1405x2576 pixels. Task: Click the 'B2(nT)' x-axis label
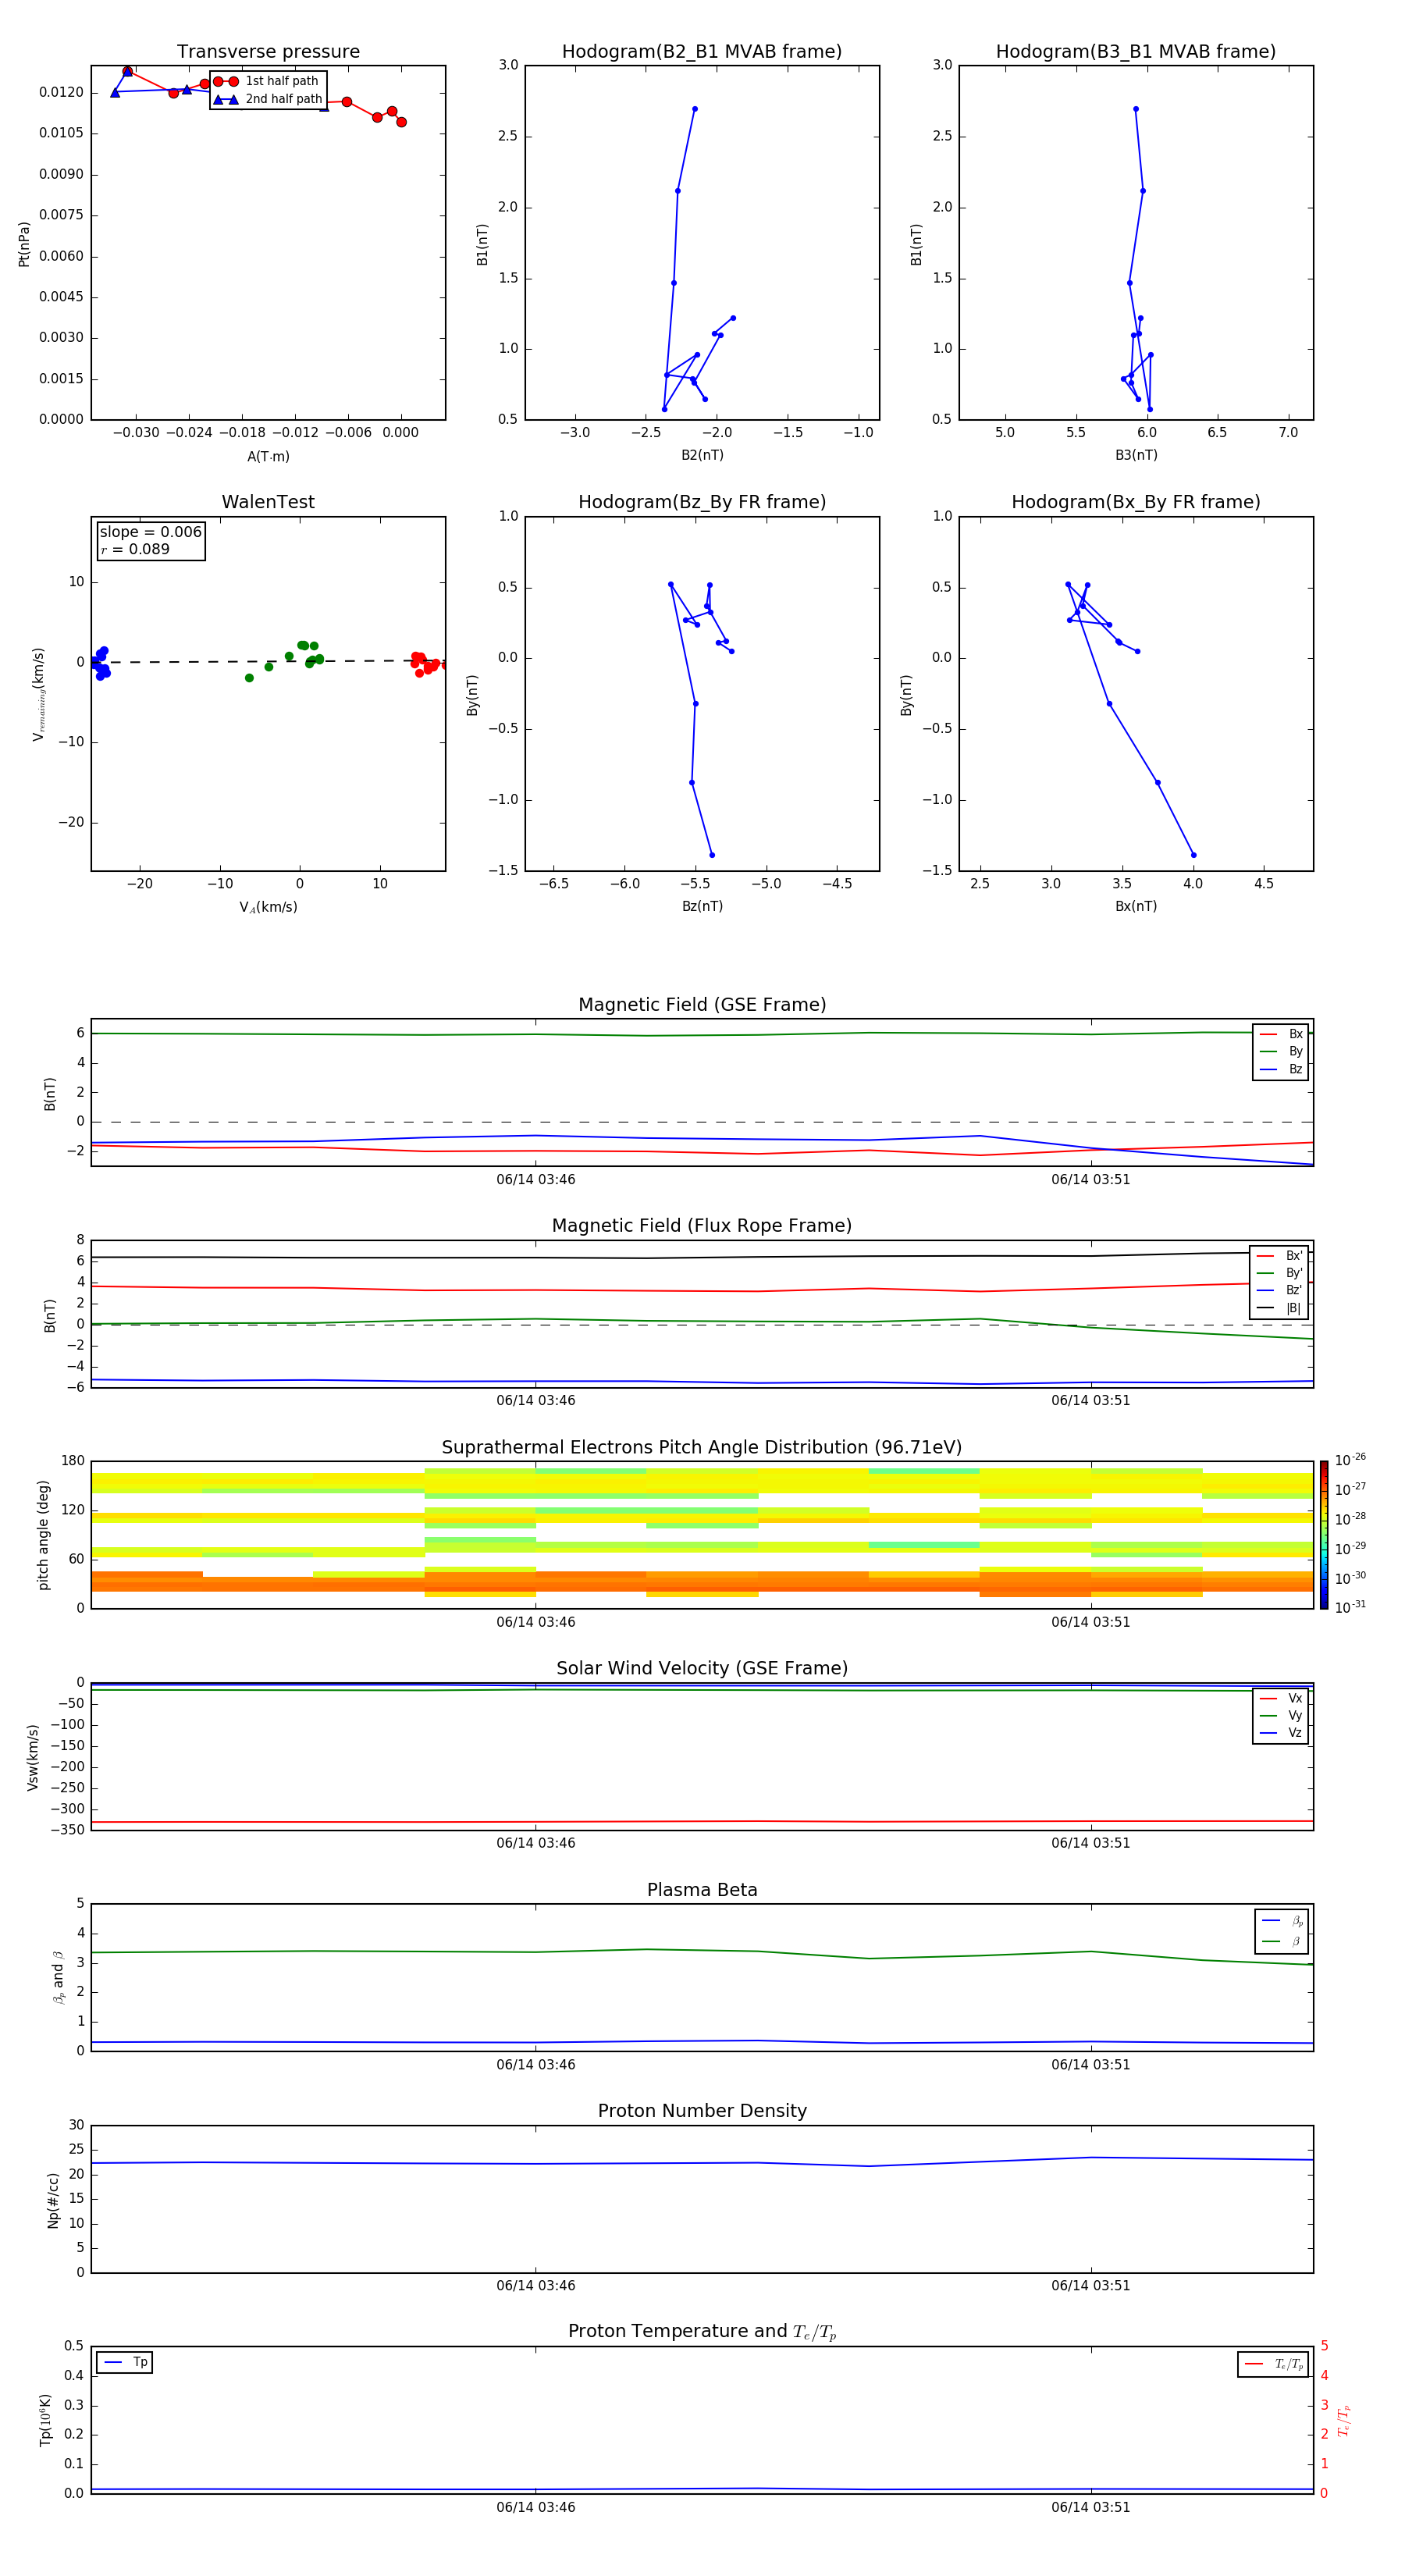pyautogui.click(x=702, y=455)
